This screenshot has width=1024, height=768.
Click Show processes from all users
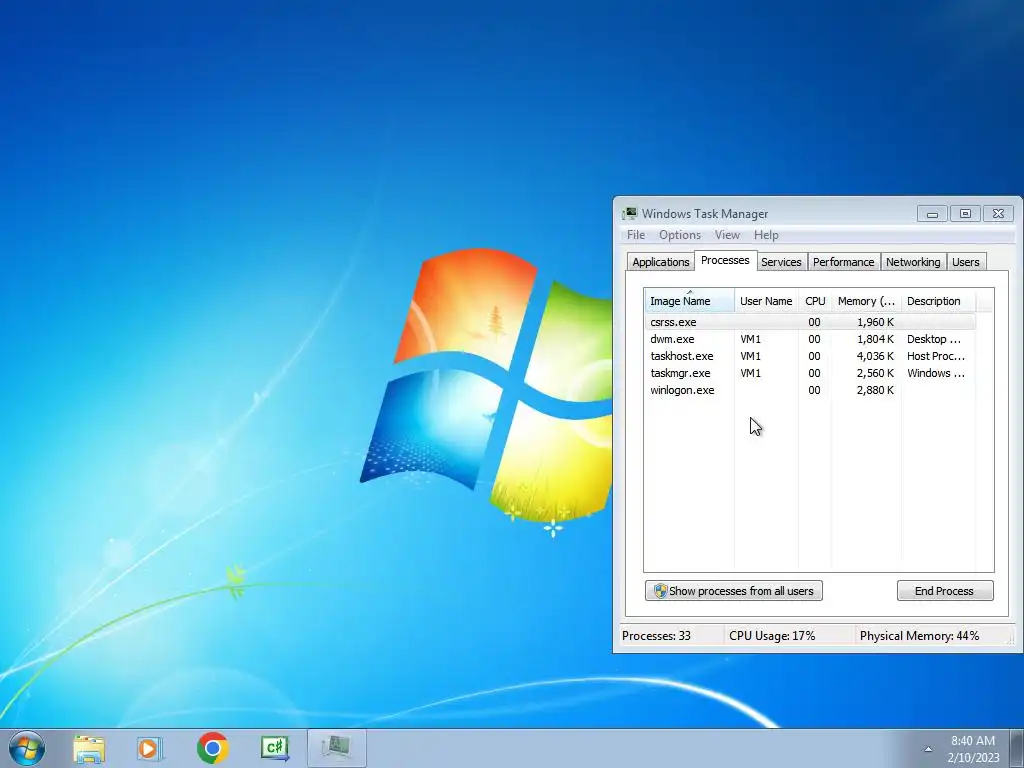[733, 590]
